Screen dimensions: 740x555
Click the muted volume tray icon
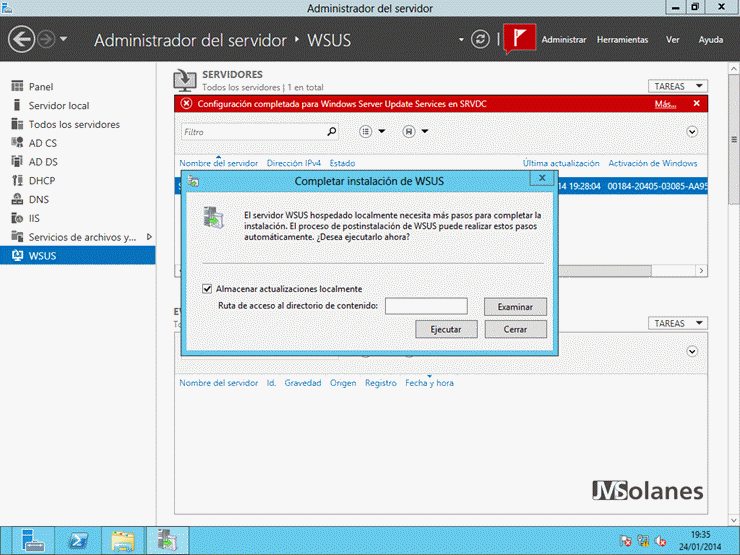tap(661, 540)
